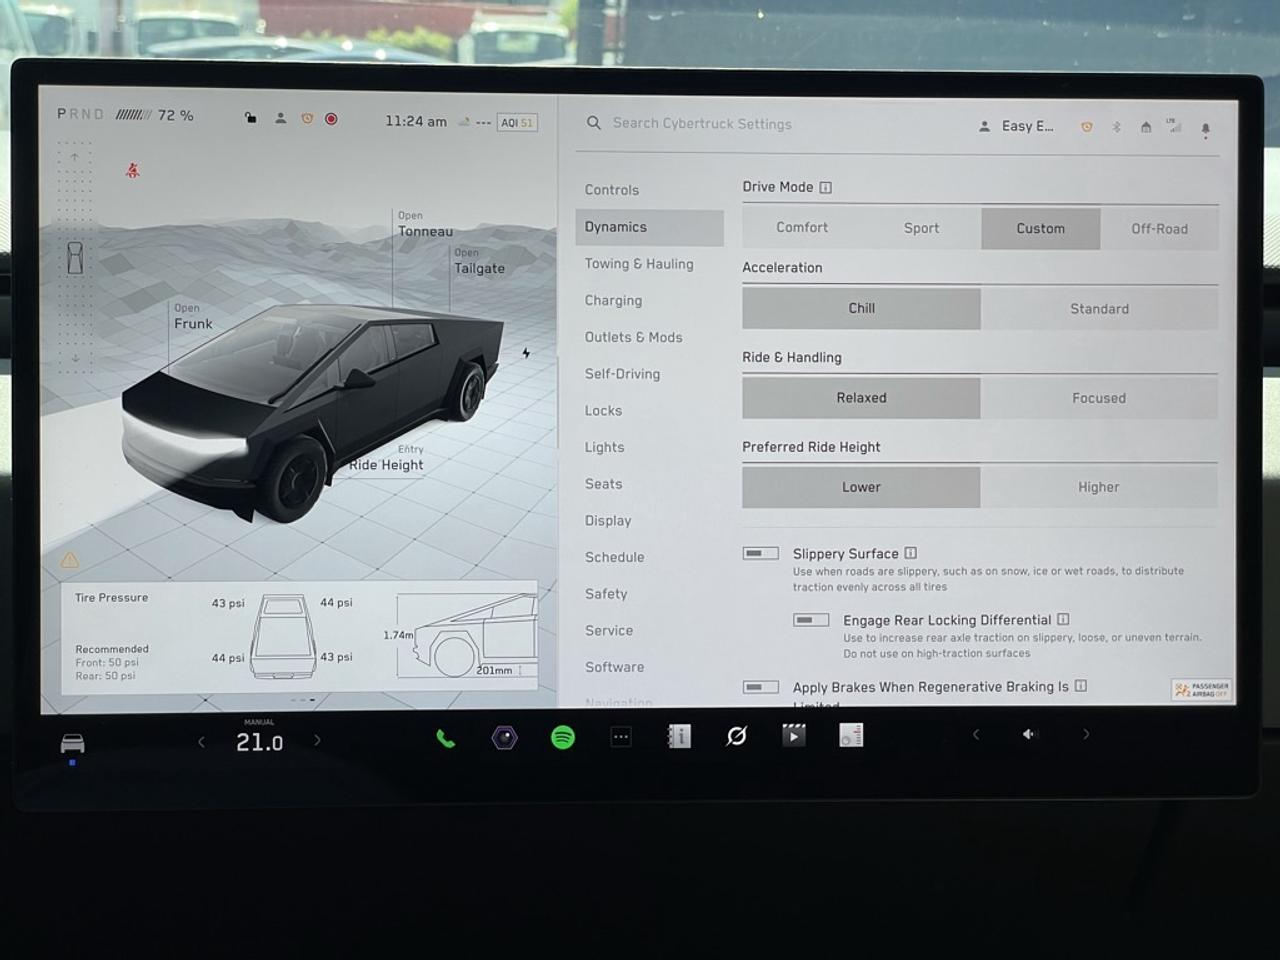Open Charging settings
Viewport: 1280px width, 960px height.
pyautogui.click(x=614, y=301)
